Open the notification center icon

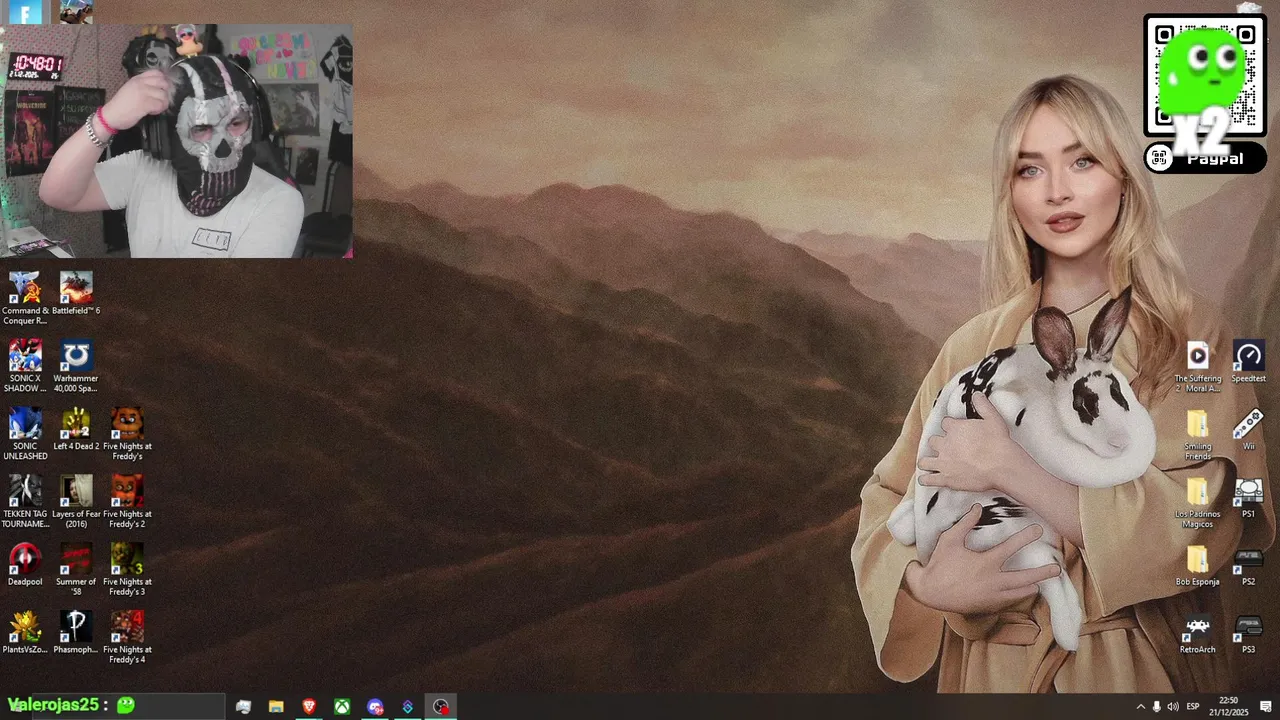click(1265, 707)
